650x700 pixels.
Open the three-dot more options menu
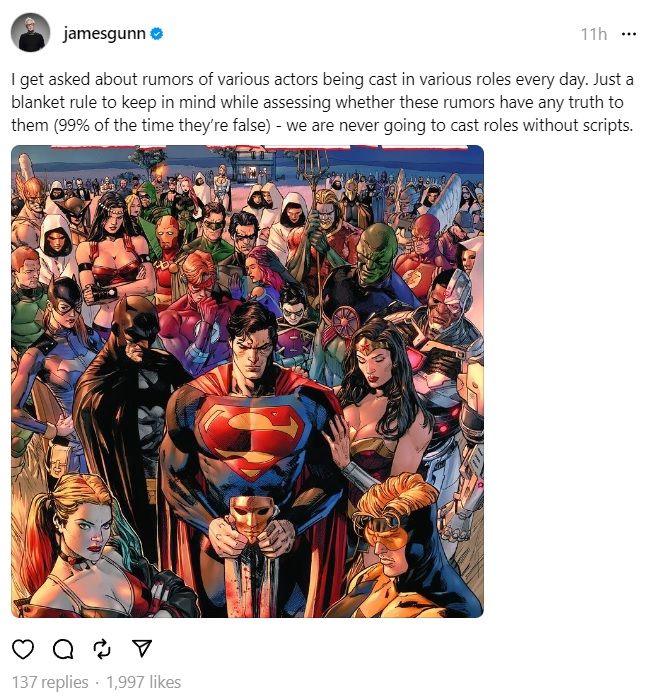[629, 34]
